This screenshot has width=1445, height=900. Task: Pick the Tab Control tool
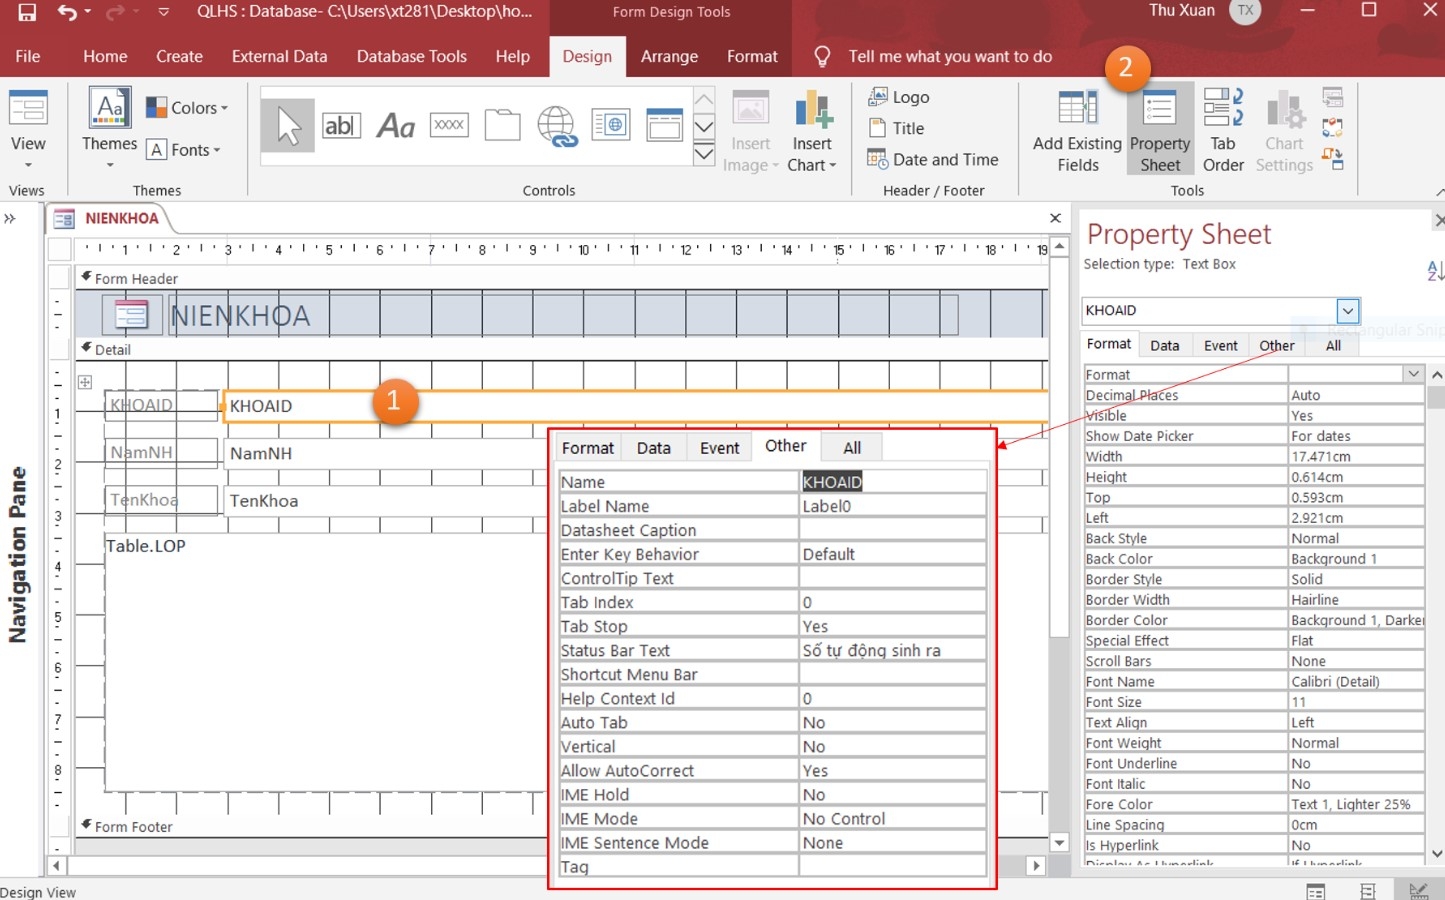click(x=502, y=125)
